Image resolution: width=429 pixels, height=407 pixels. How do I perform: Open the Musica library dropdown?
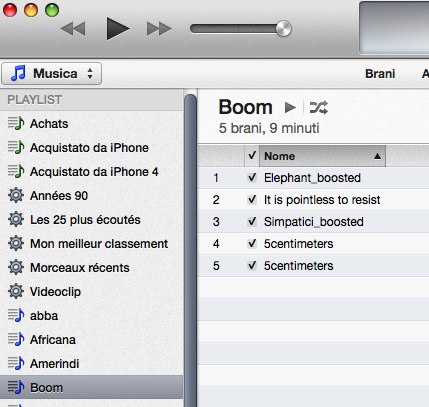pyautogui.click(x=52, y=74)
